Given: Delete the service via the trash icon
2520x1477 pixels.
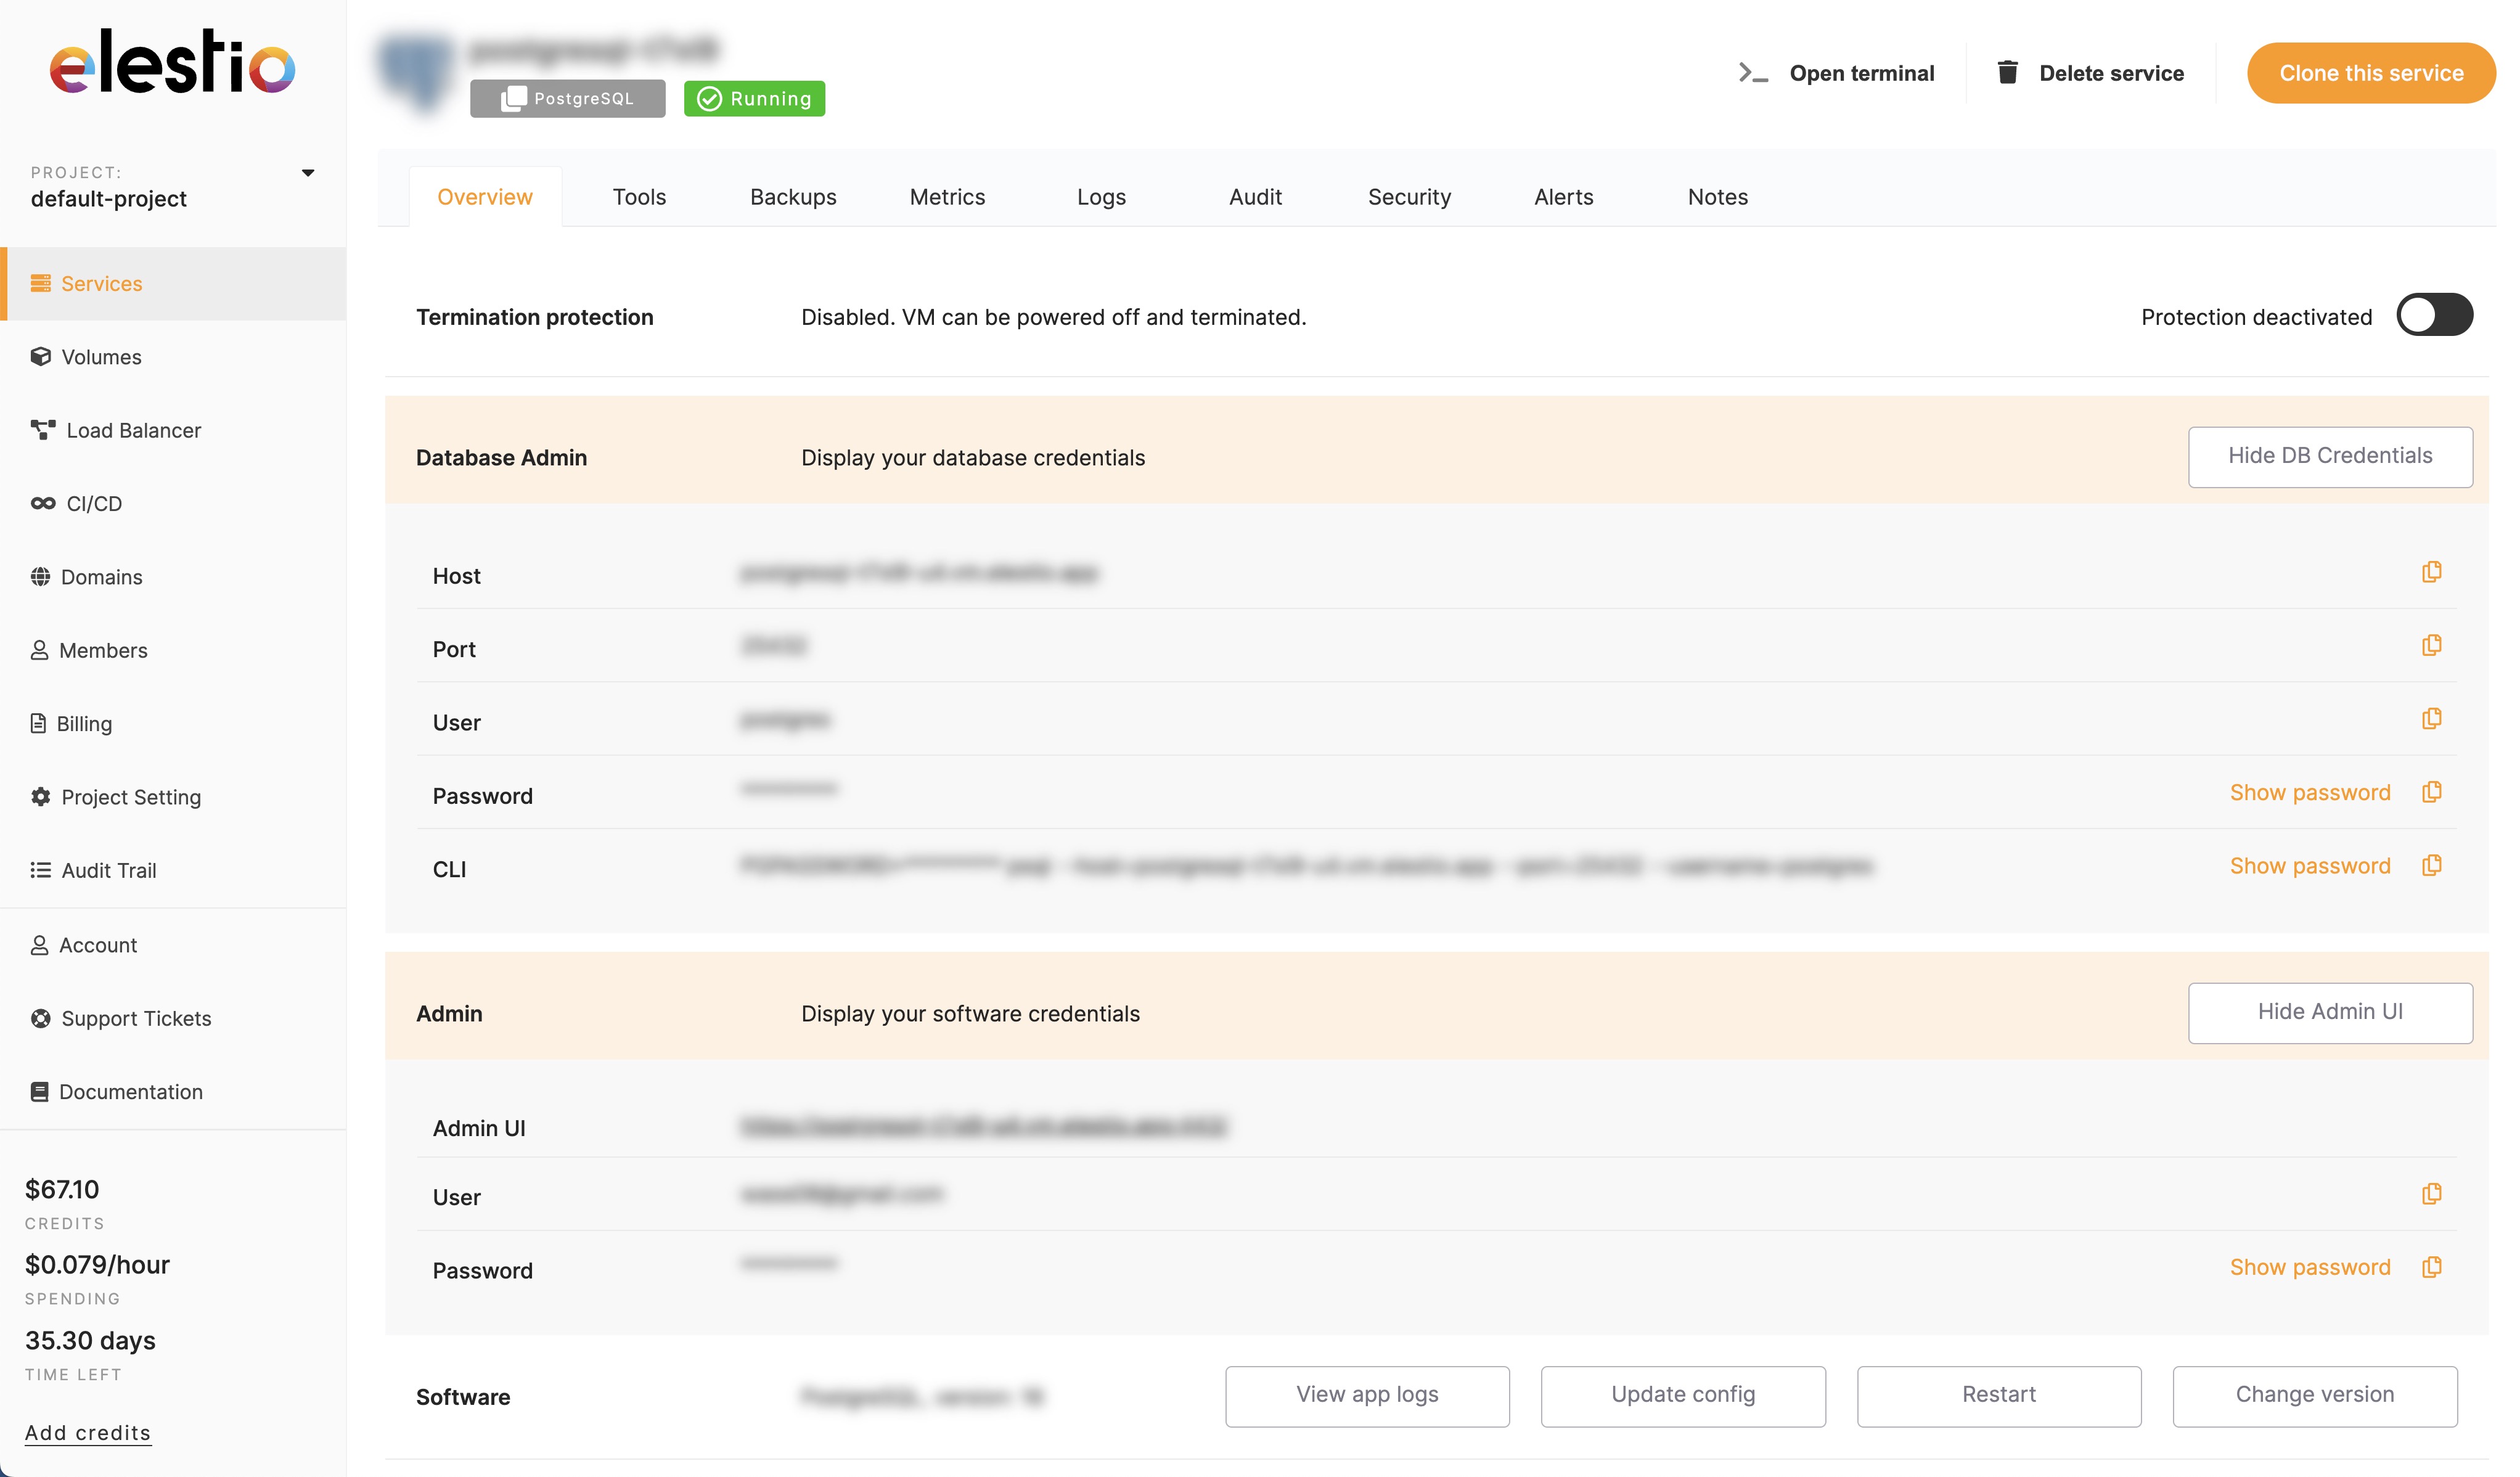Looking at the screenshot, I should point(2007,71).
